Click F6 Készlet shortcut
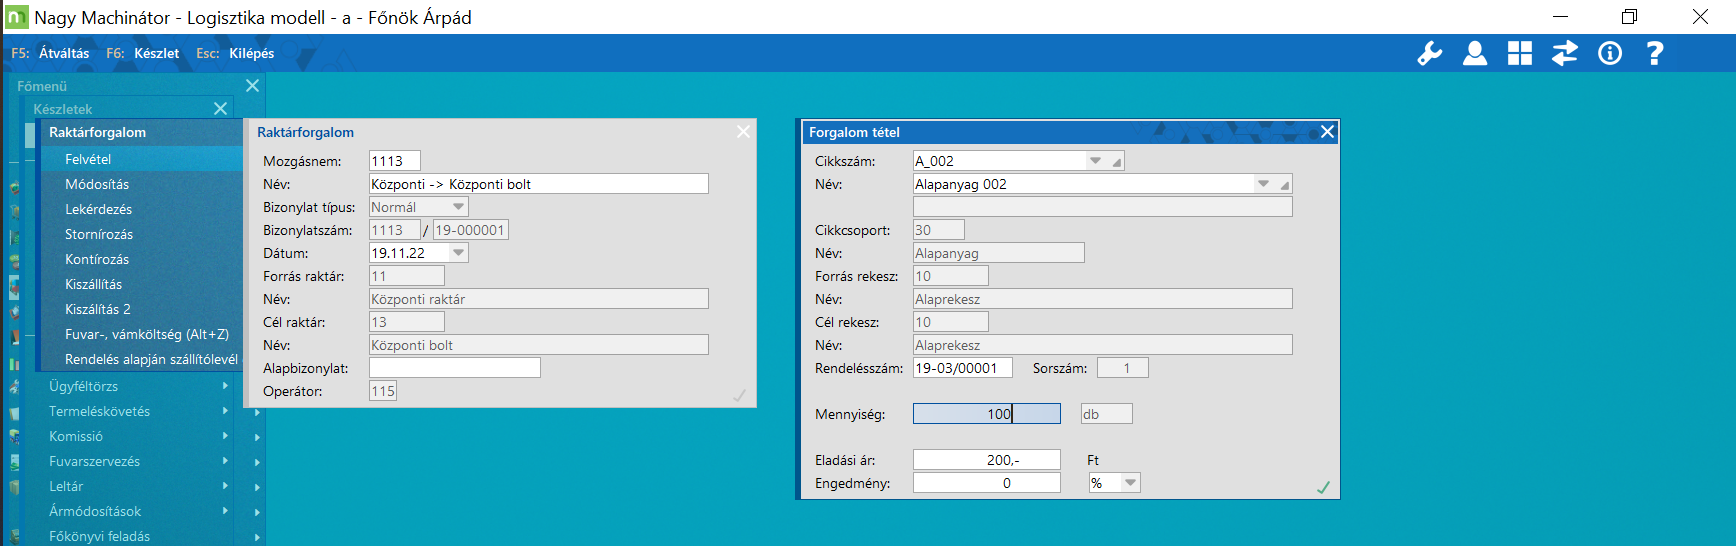 coord(143,53)
